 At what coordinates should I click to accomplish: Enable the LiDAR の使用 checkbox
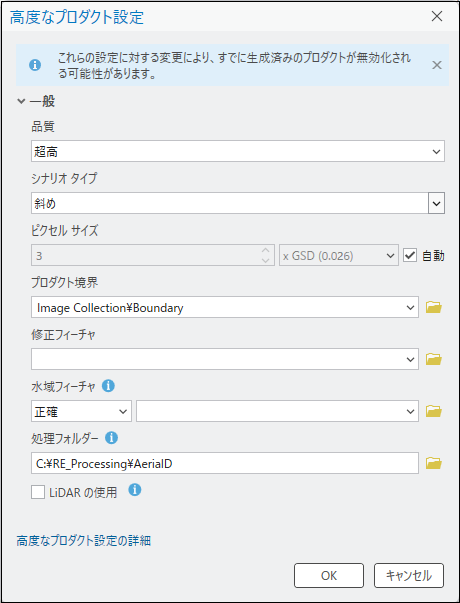pyautogui.click(x=38, y=492)
